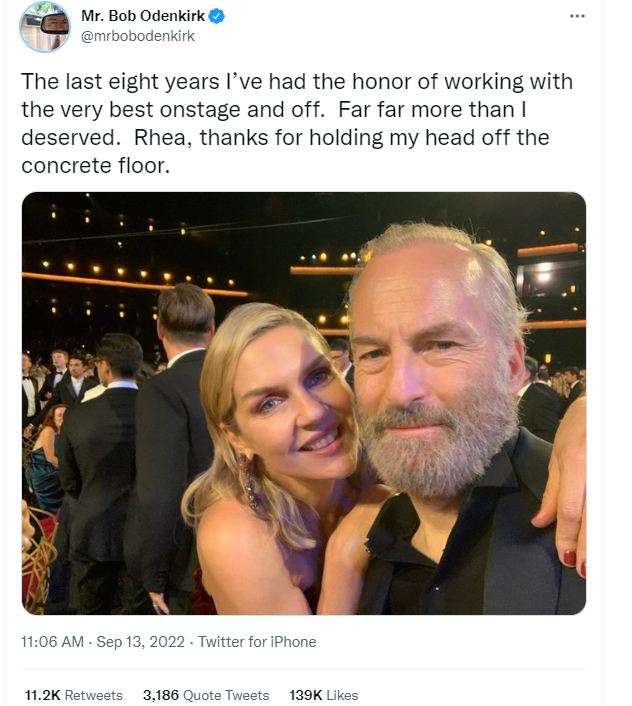Click the 11:06 AM timestamp
This screenshot has width=632, height=706.
point(52,642)
